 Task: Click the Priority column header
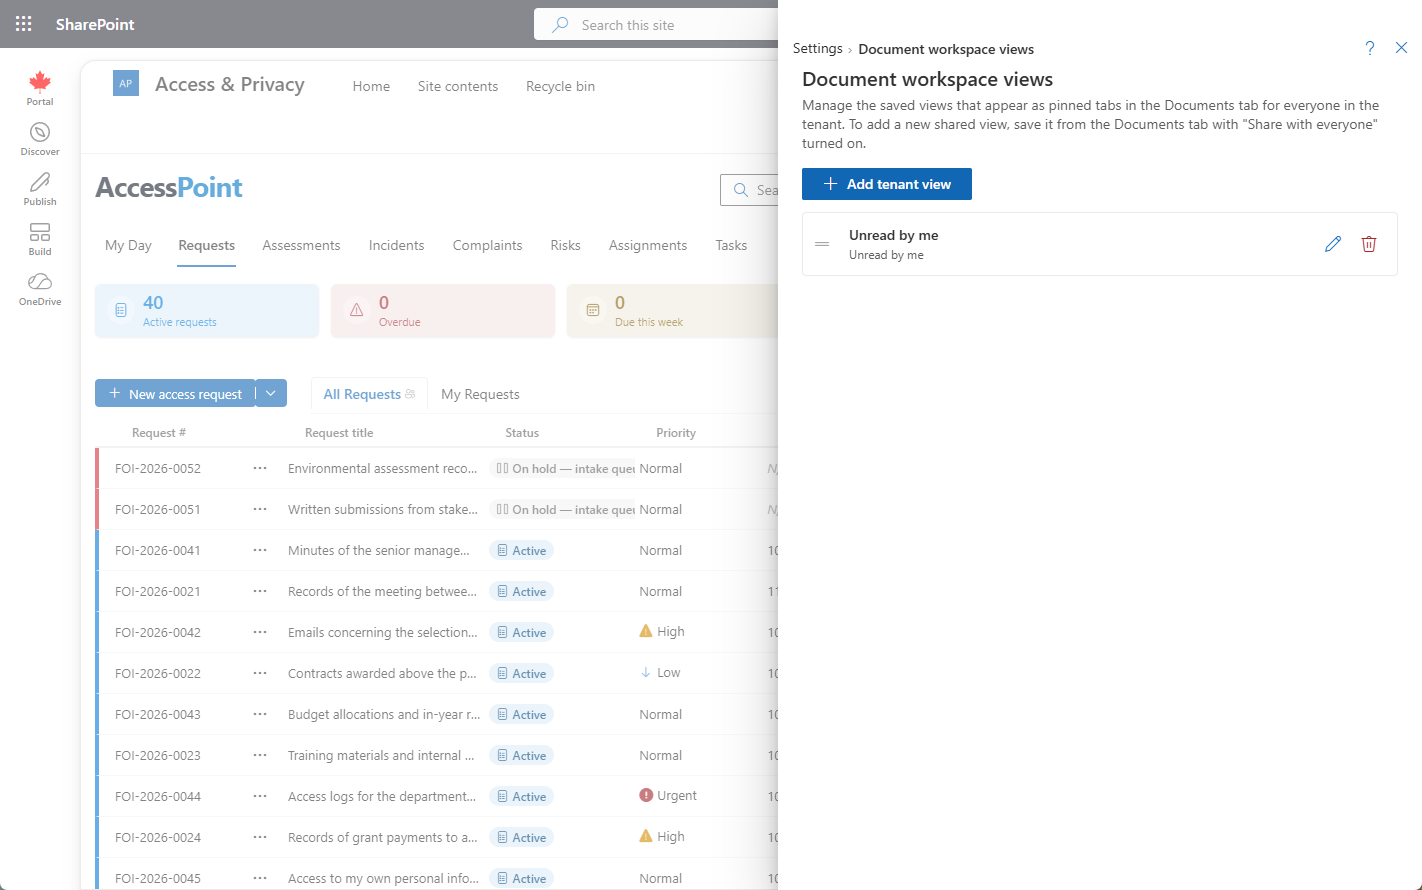(x=676, y=433)
